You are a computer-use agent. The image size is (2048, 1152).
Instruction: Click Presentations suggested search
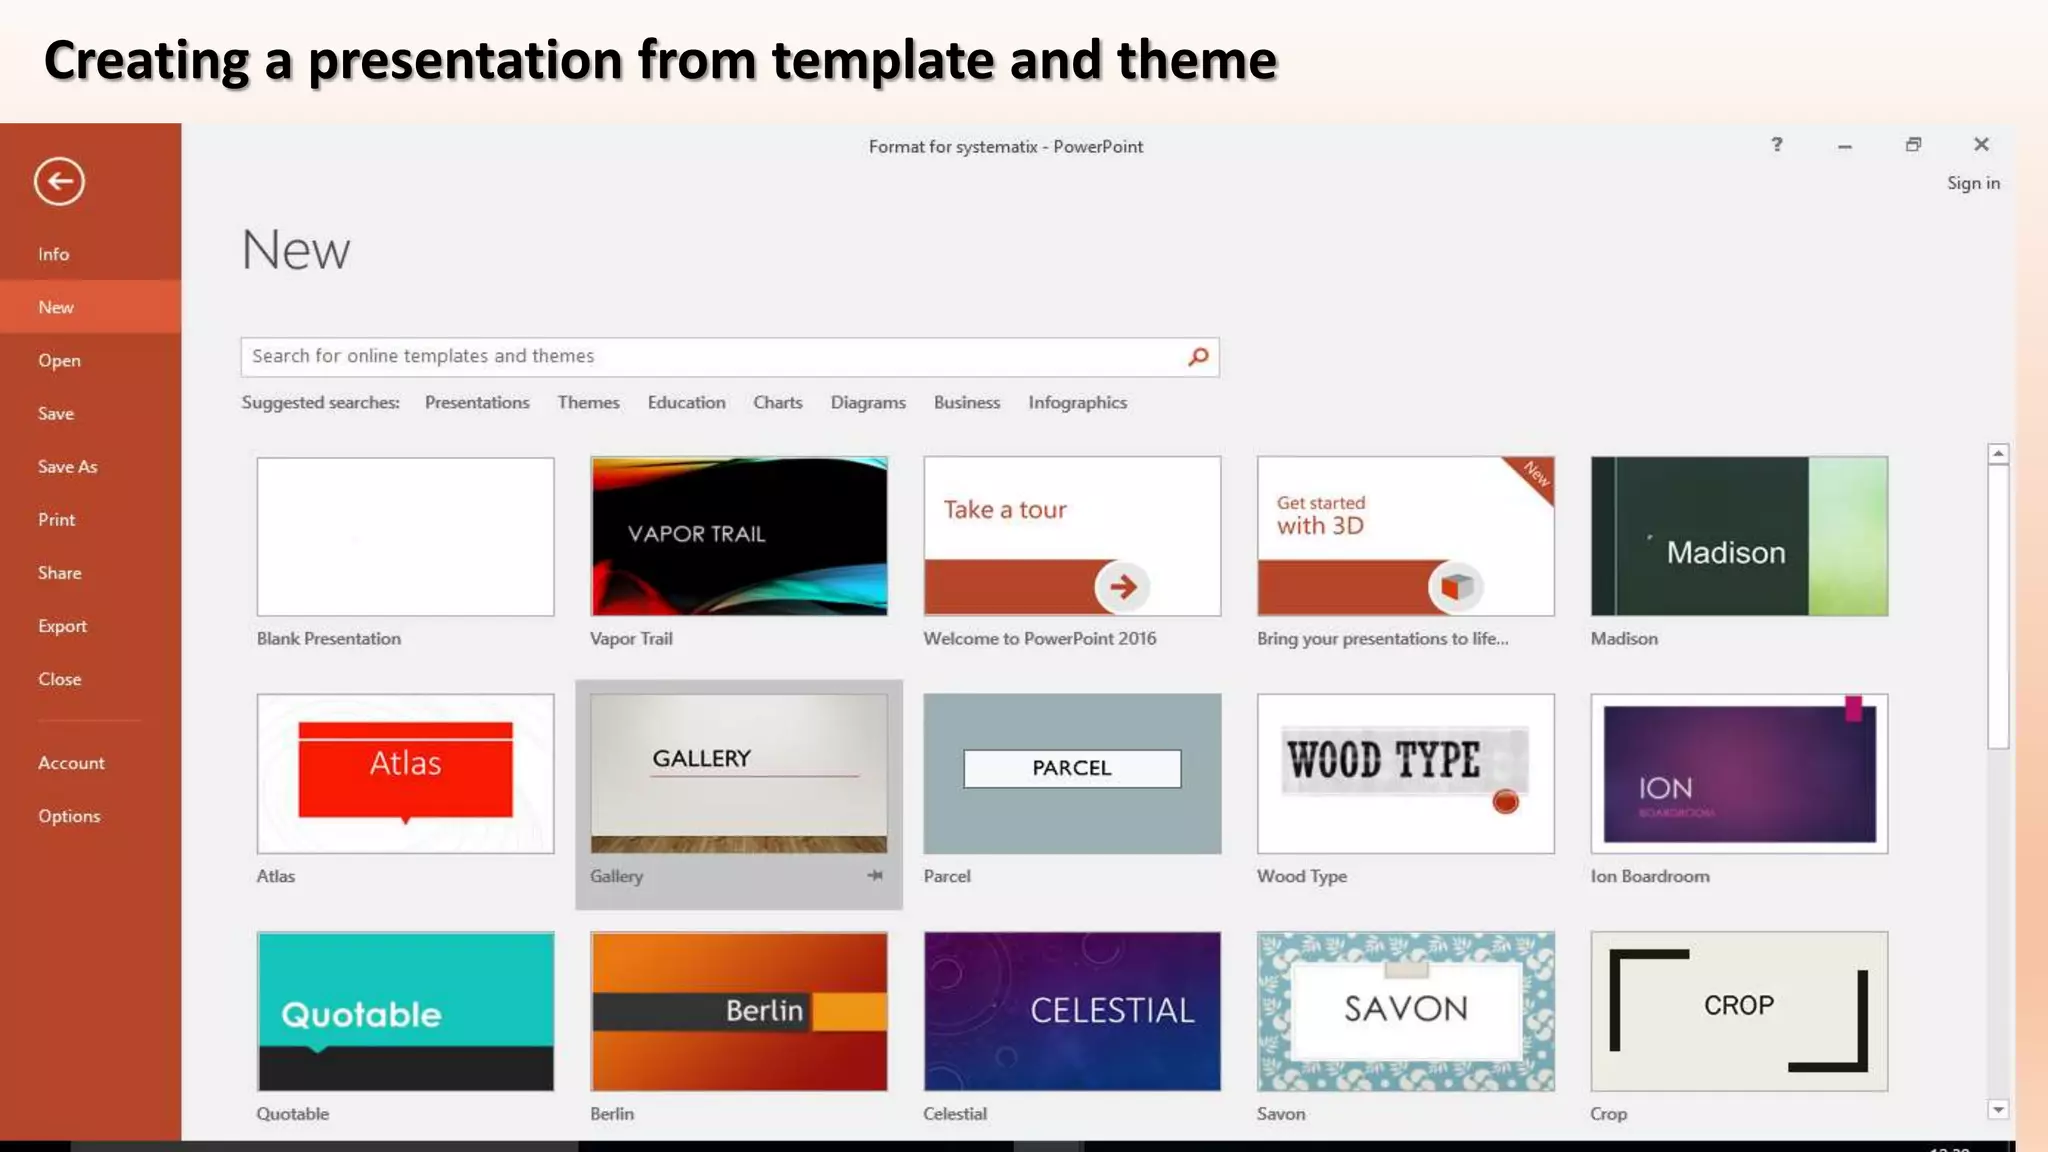(477, 402)
